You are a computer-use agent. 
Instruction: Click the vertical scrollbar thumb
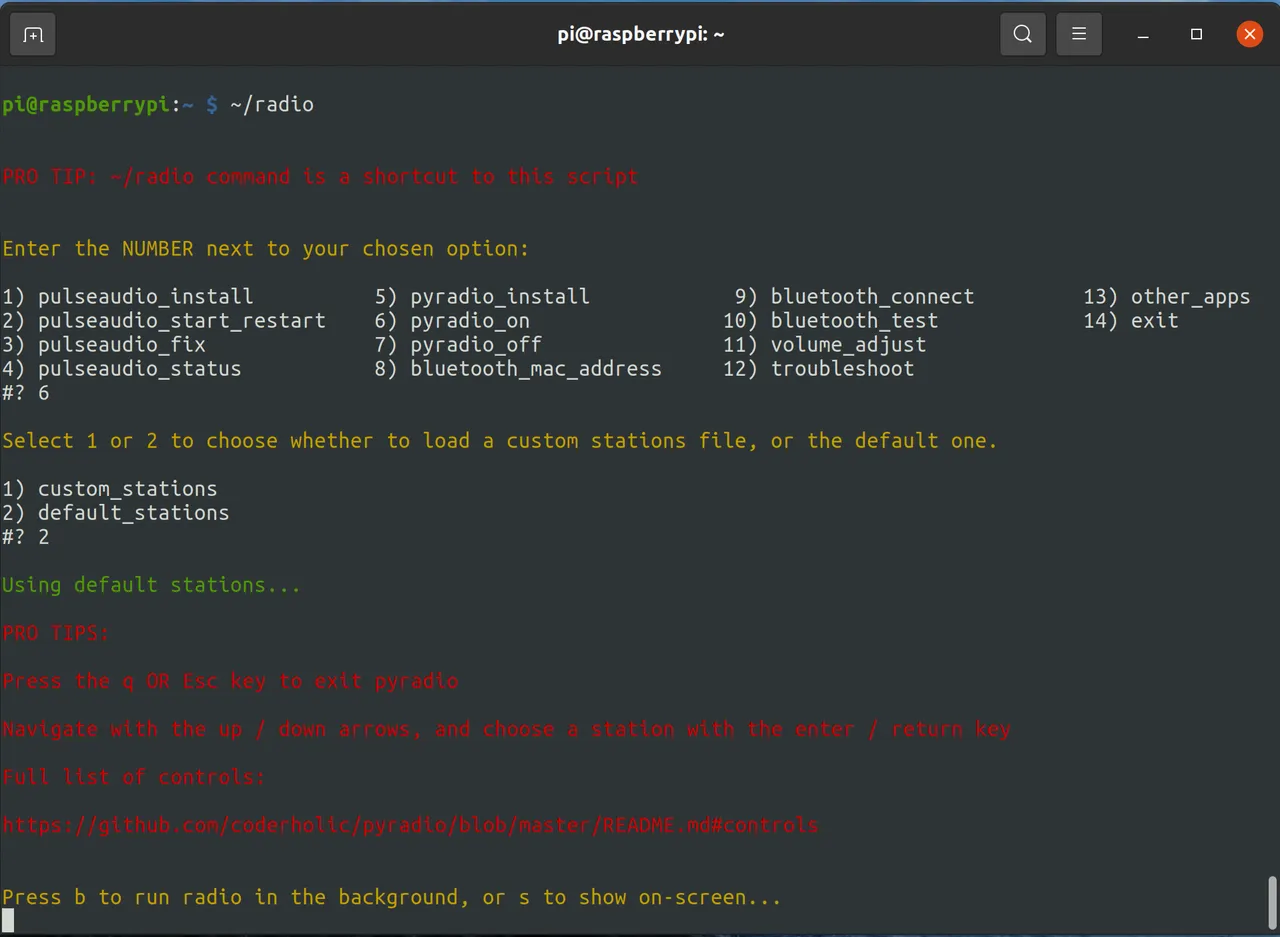pos(1272,903)
